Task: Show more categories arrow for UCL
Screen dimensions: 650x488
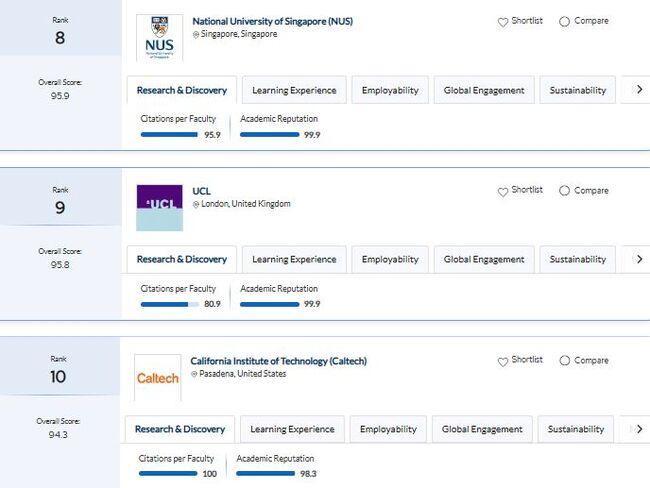Action: pyautogui.click(x=638, y=259)
